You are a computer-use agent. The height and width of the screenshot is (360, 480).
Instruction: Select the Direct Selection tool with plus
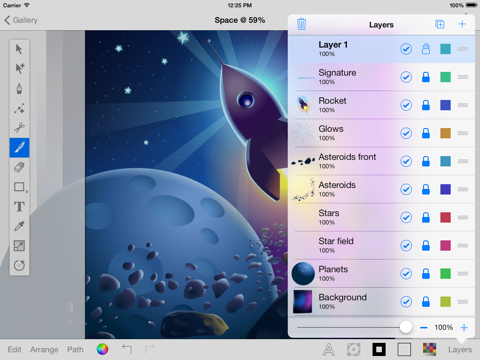pyautogui.click(x=19, y=69)
